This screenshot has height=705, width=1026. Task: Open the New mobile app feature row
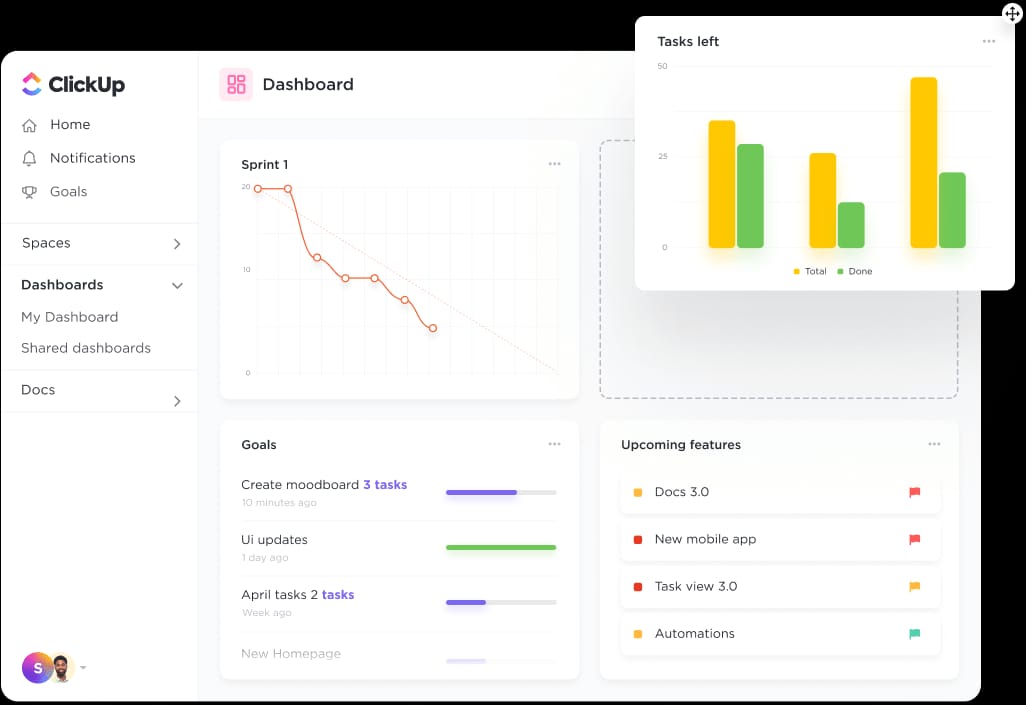780,539
